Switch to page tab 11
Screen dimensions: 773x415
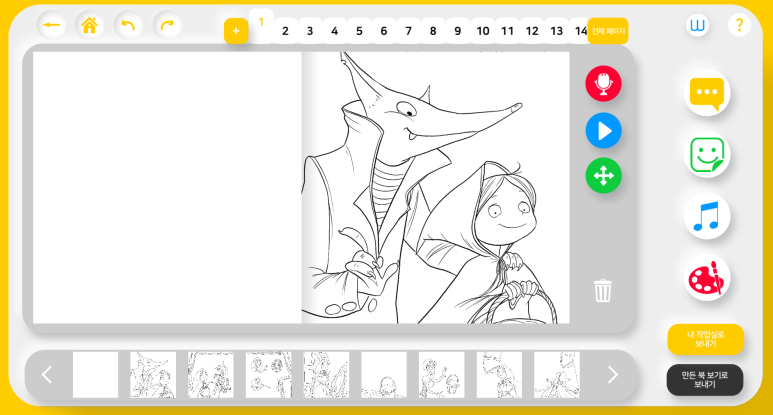(507, 31)
